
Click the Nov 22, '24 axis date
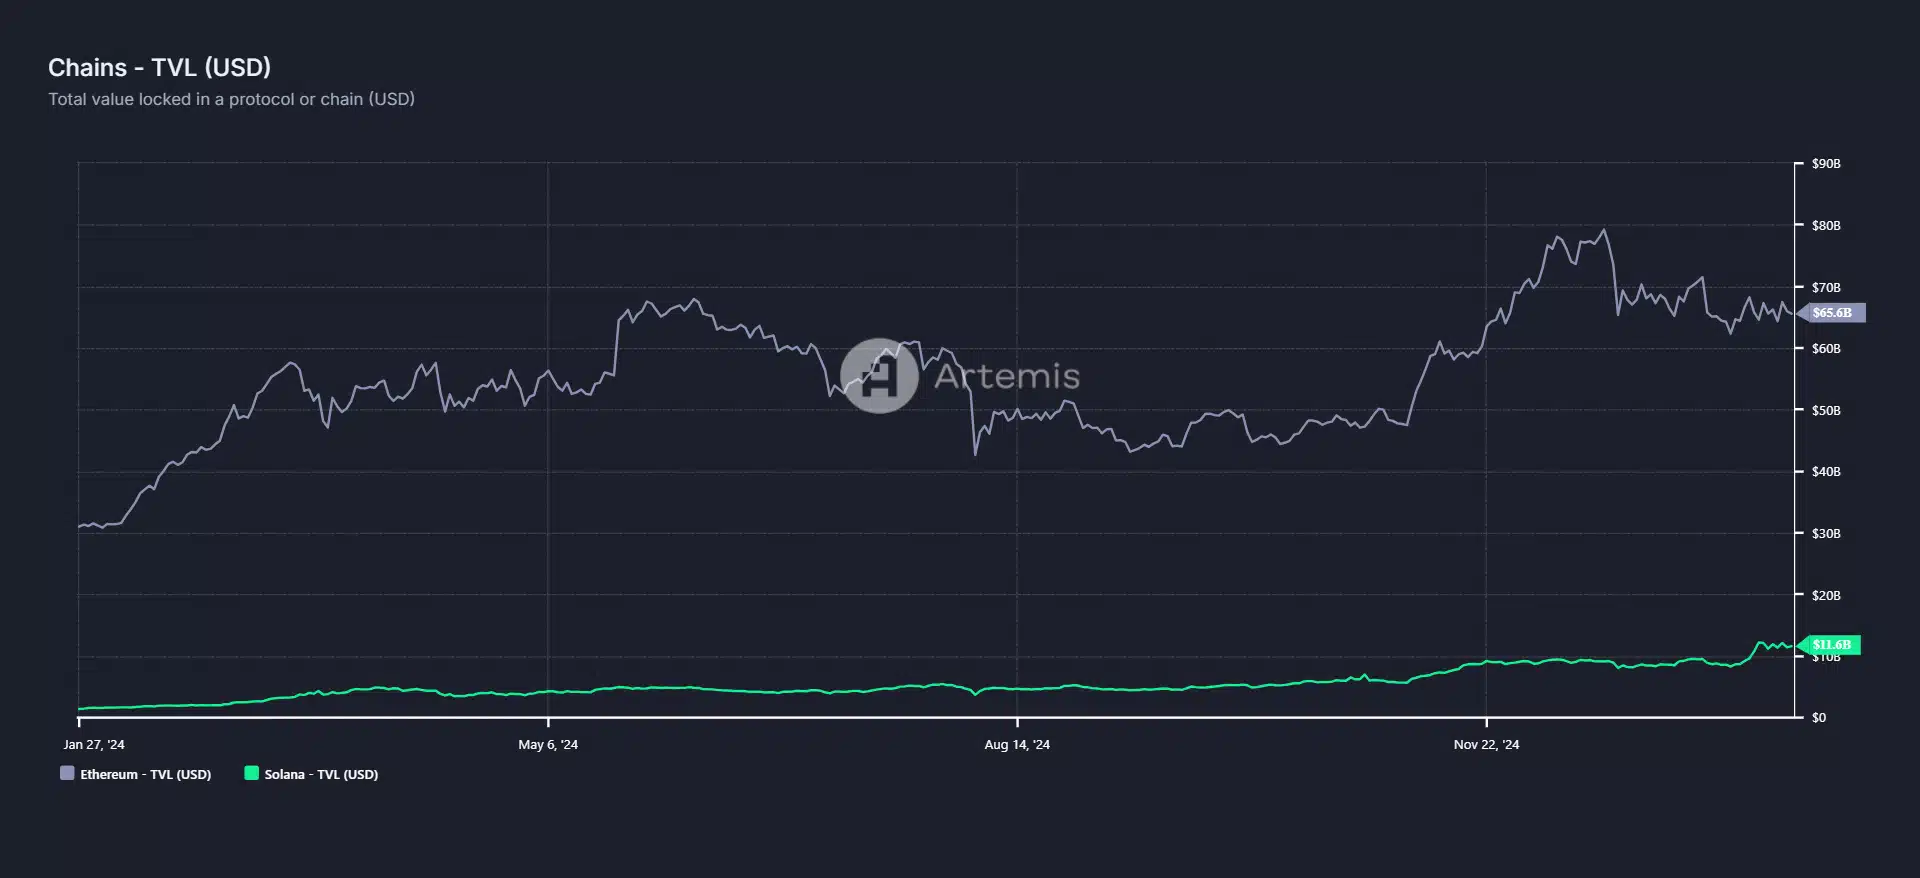click(x=1486, y=744)
